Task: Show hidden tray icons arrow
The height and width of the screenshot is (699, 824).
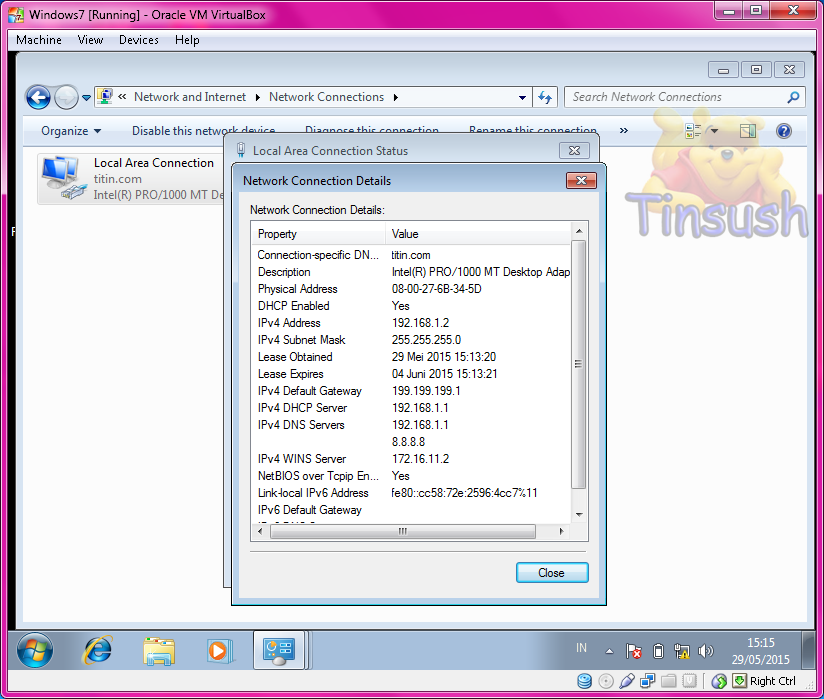Action: 609,652
